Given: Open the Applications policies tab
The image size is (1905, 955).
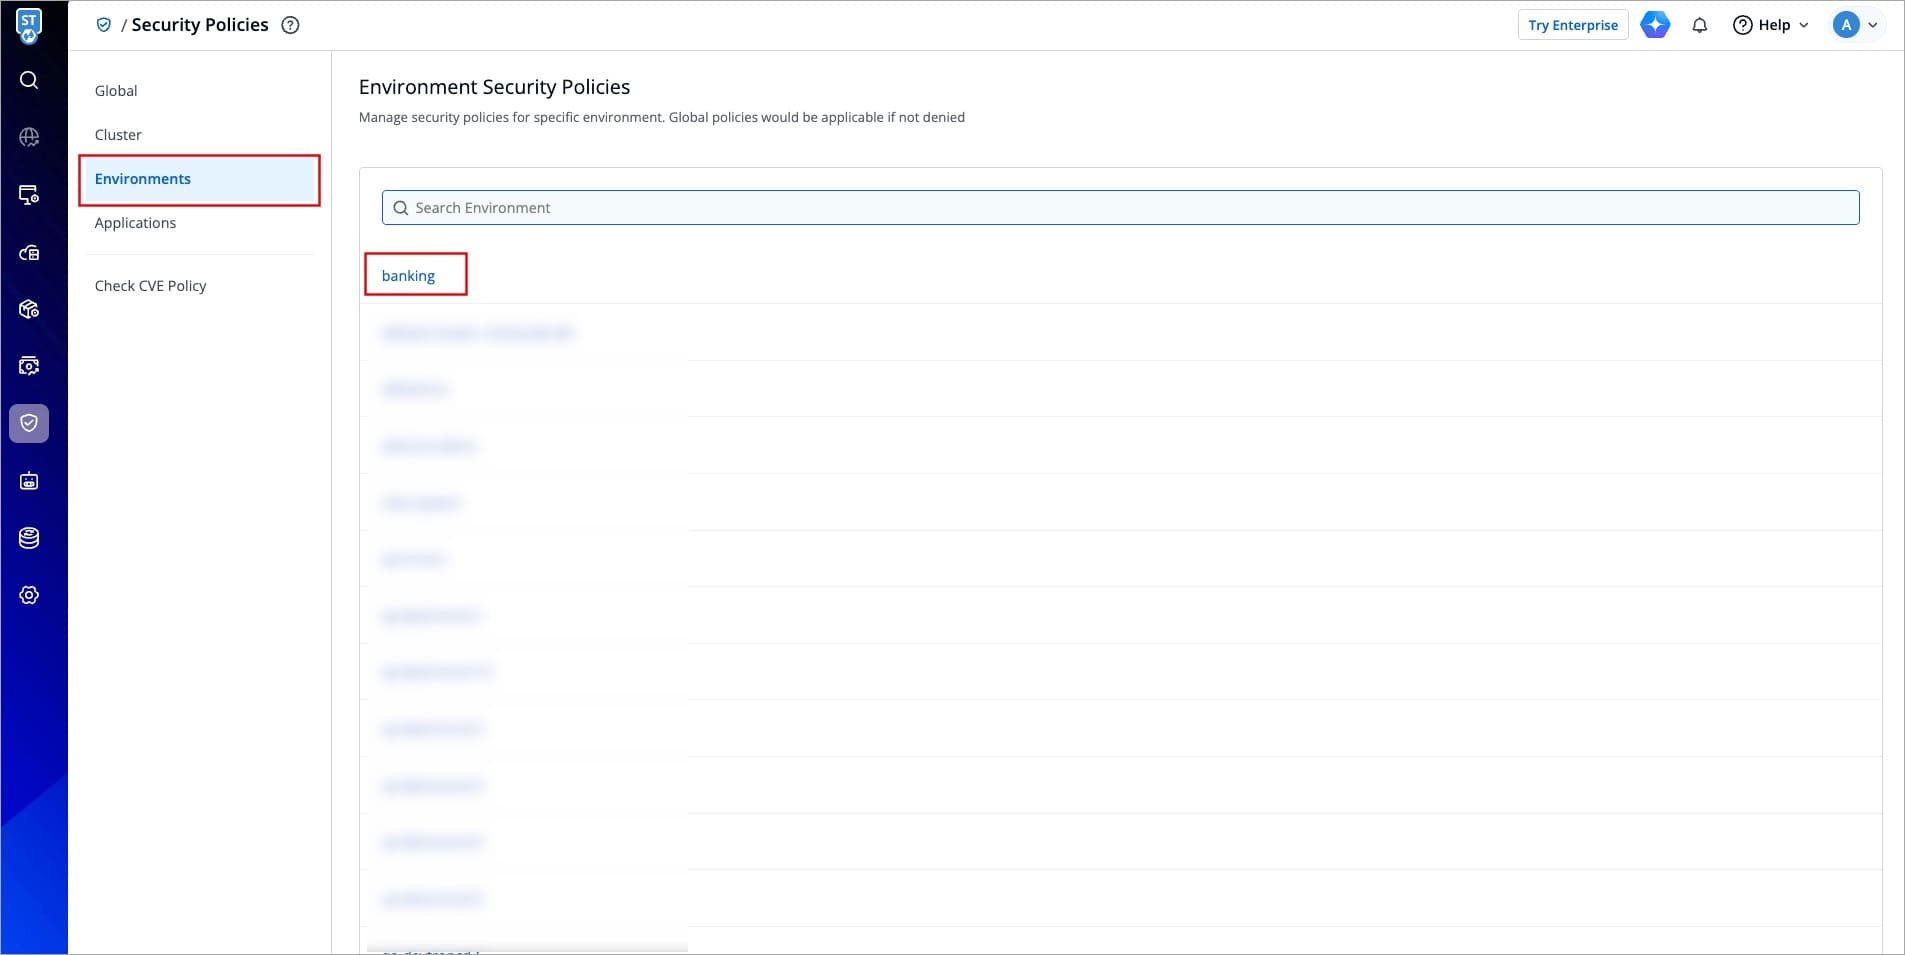Looking at the screenshot, I should (135, 223).
